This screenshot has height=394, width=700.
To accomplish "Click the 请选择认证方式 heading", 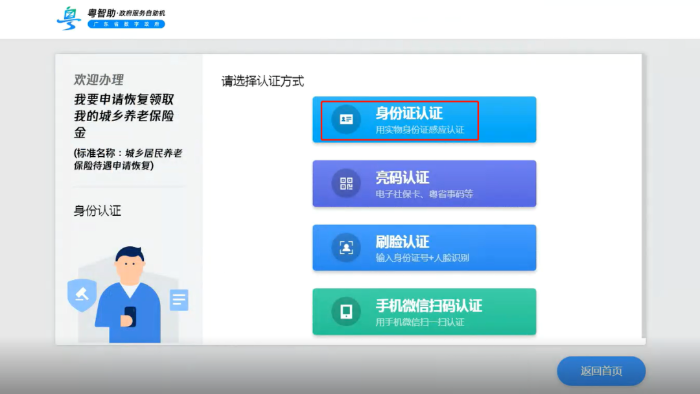I will point(262,81).
